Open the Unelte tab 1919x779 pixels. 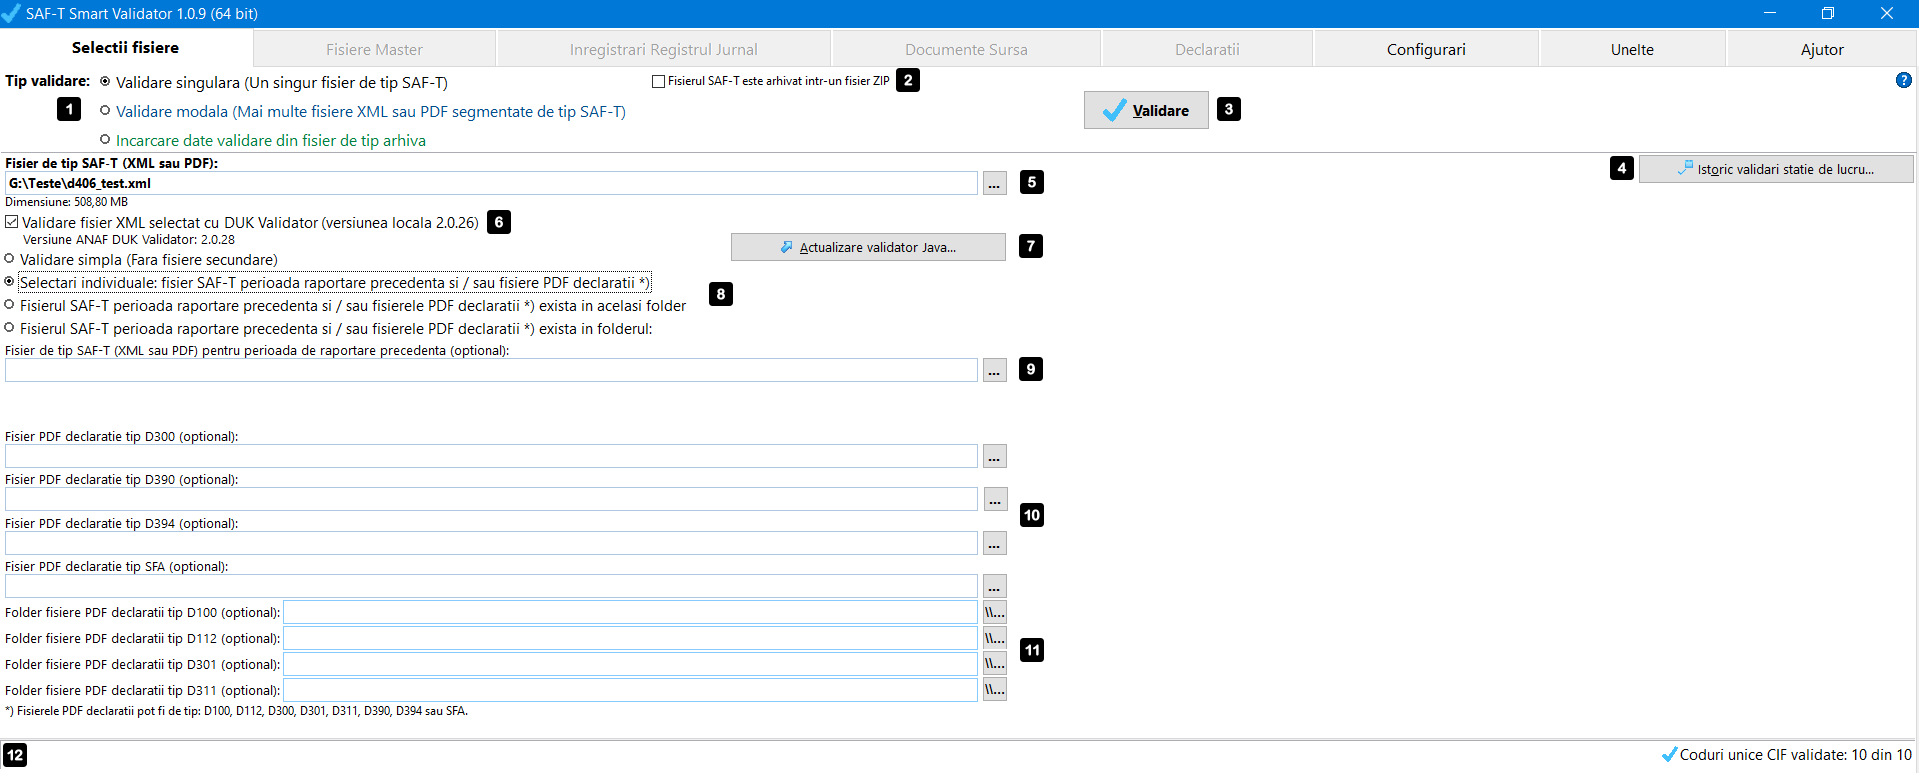1632,50
